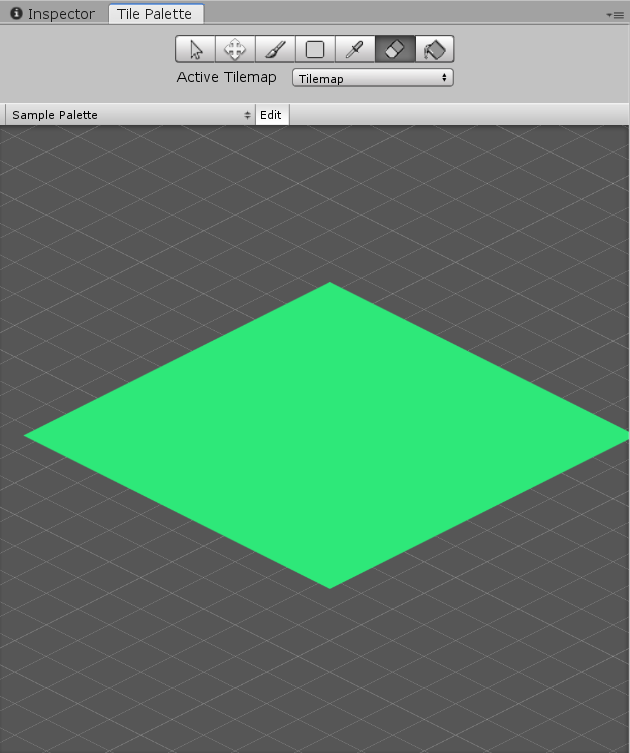Choose the Select (arrow) tool
The image size is (630, 753).
pos(195,49)
